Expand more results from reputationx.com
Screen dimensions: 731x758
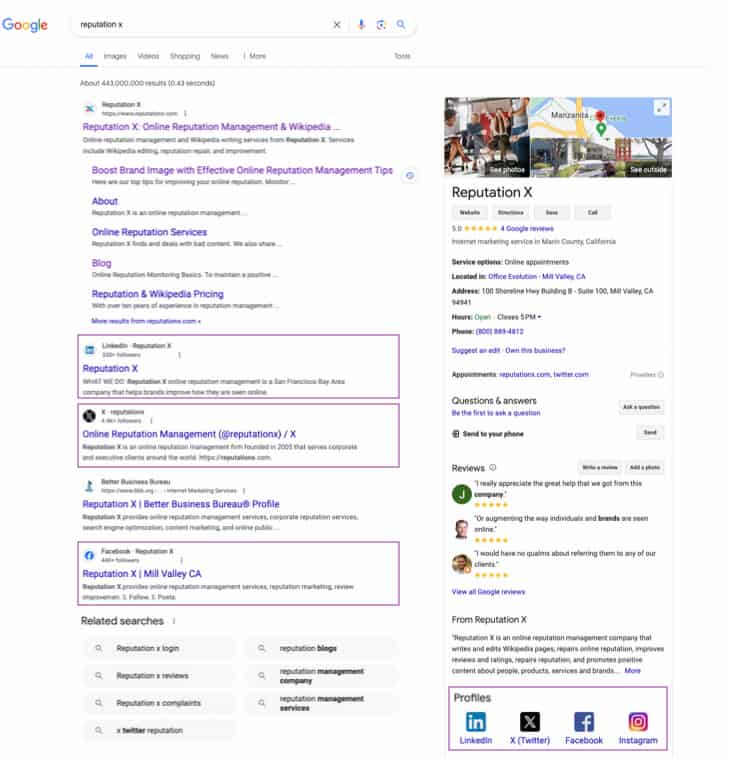(146, 321)
